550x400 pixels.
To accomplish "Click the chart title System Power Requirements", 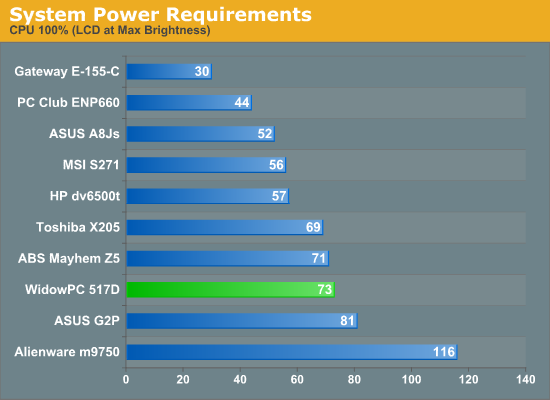I will [160, 15].
